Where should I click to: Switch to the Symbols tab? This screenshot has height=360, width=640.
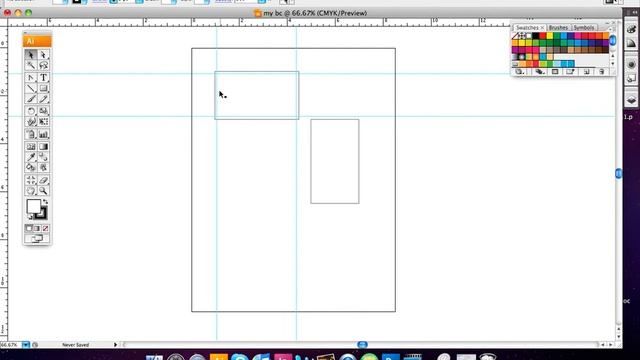click(x=584, y=27)
